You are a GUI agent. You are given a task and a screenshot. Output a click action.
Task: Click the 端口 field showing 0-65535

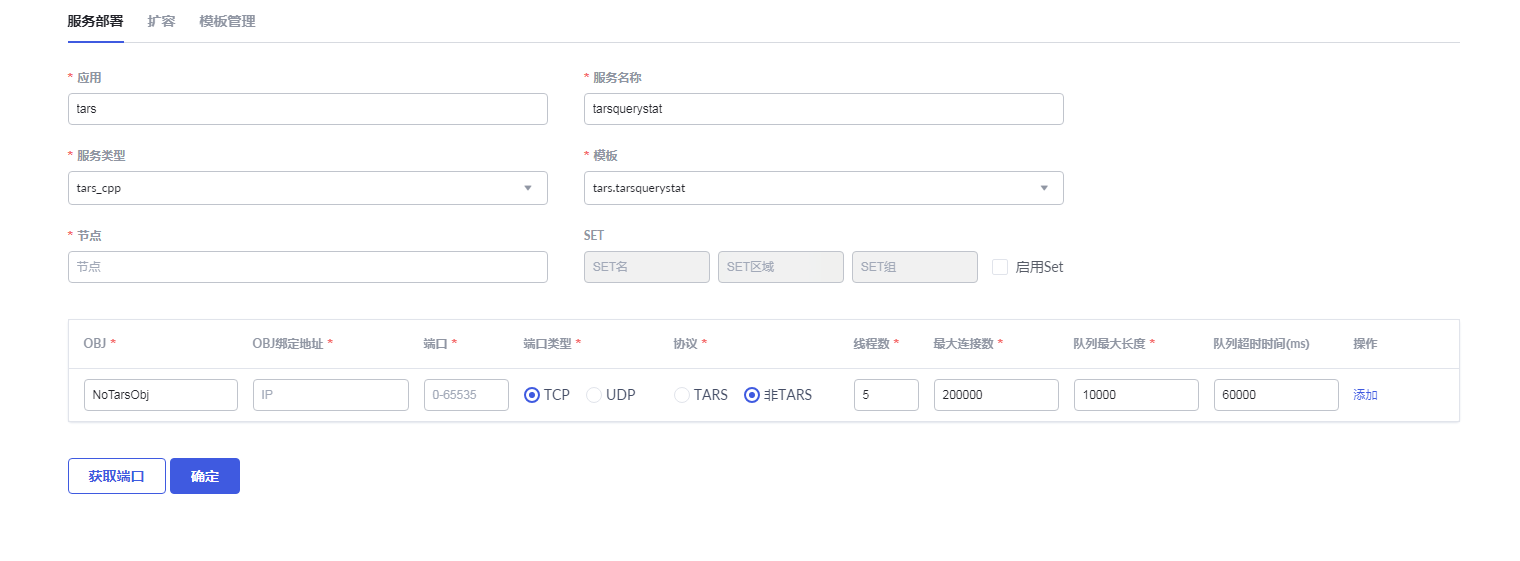click(466, 395)
